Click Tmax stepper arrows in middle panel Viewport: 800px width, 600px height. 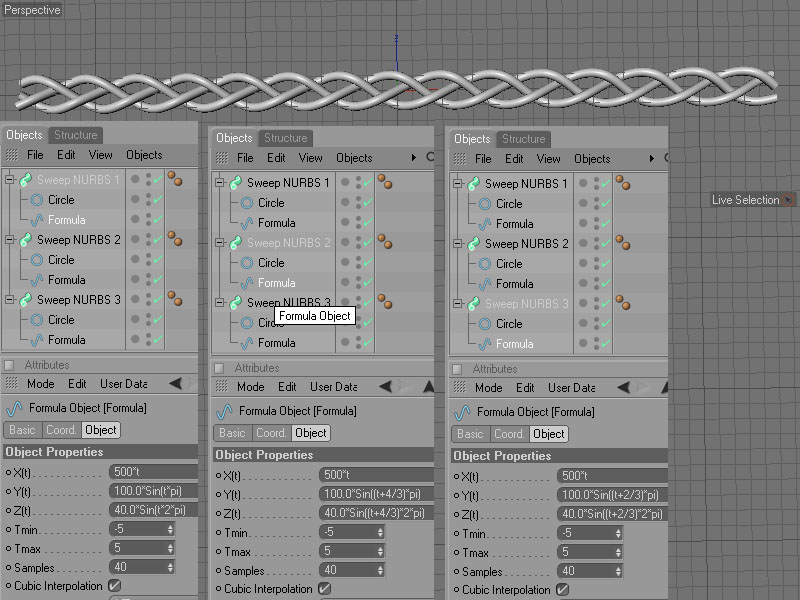380,551
